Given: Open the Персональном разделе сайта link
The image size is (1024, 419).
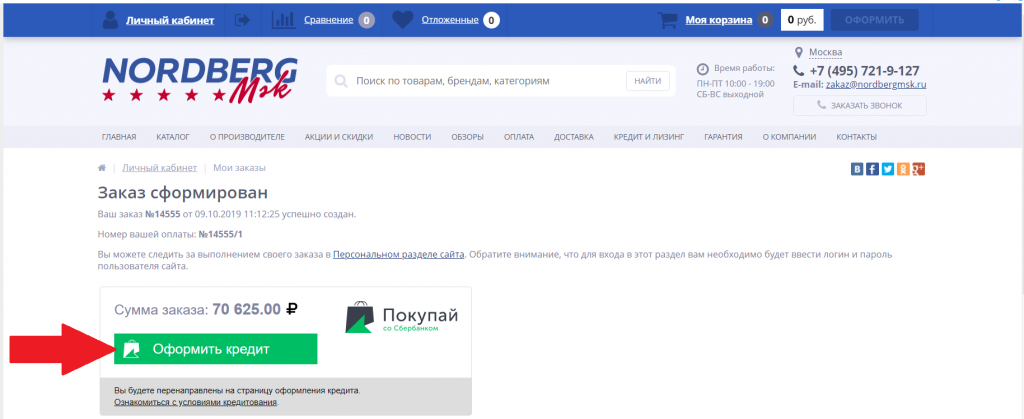Looking at the screenshot, I should coord(398,254).
